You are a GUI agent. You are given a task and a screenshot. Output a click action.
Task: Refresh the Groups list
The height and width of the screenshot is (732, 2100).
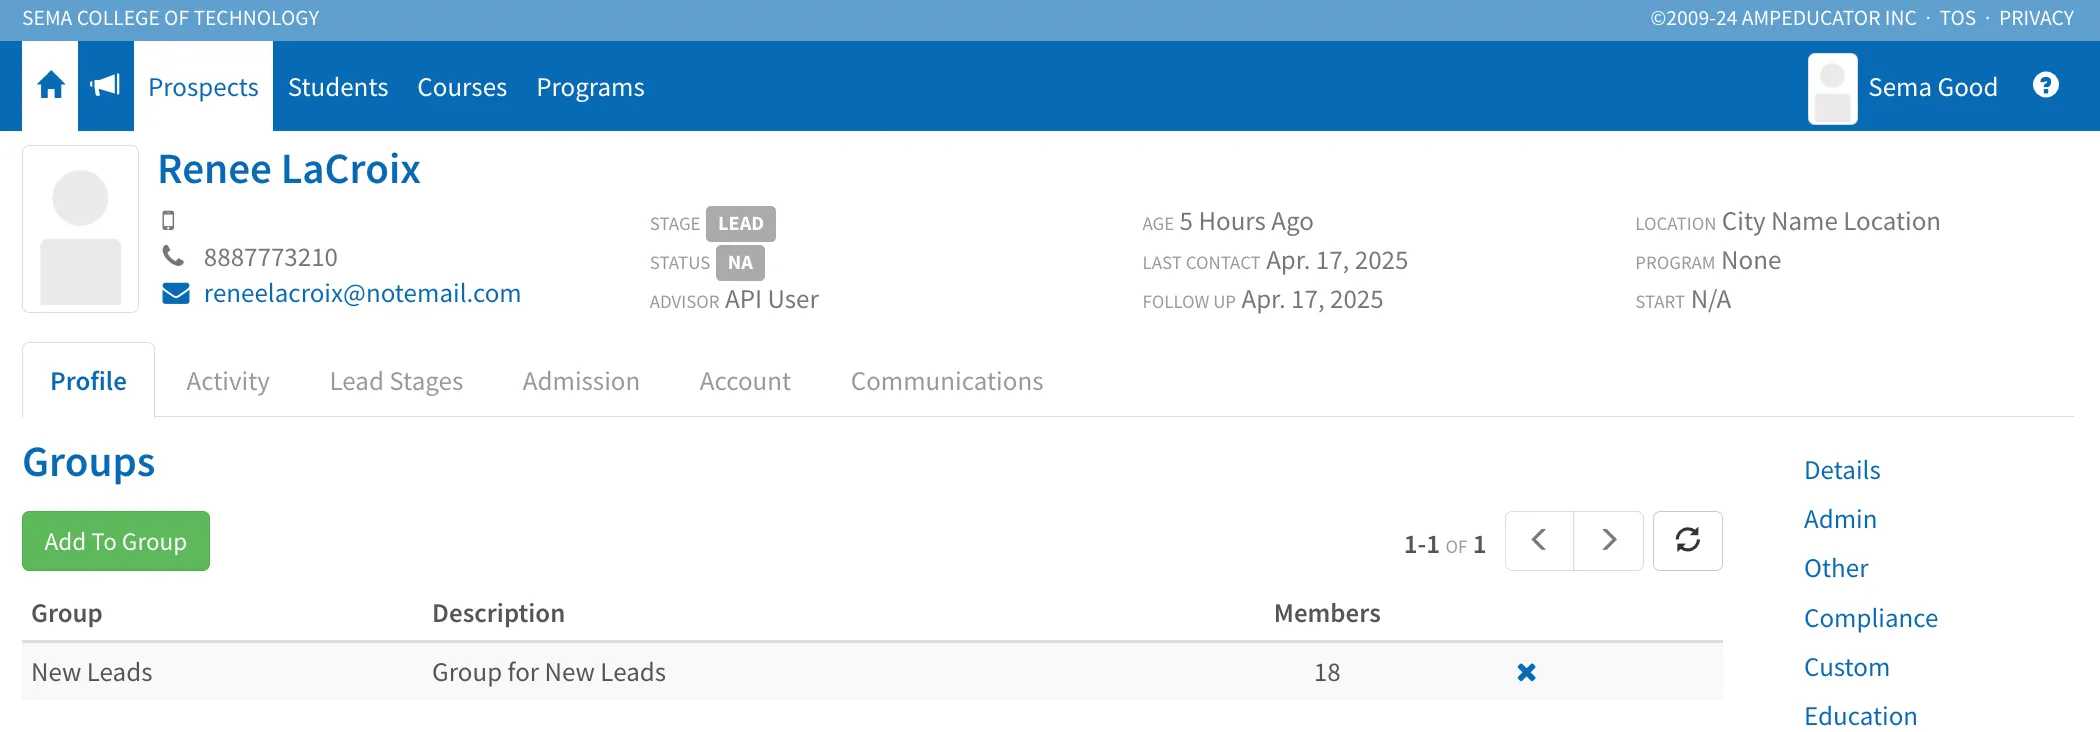click(1687, 541)
